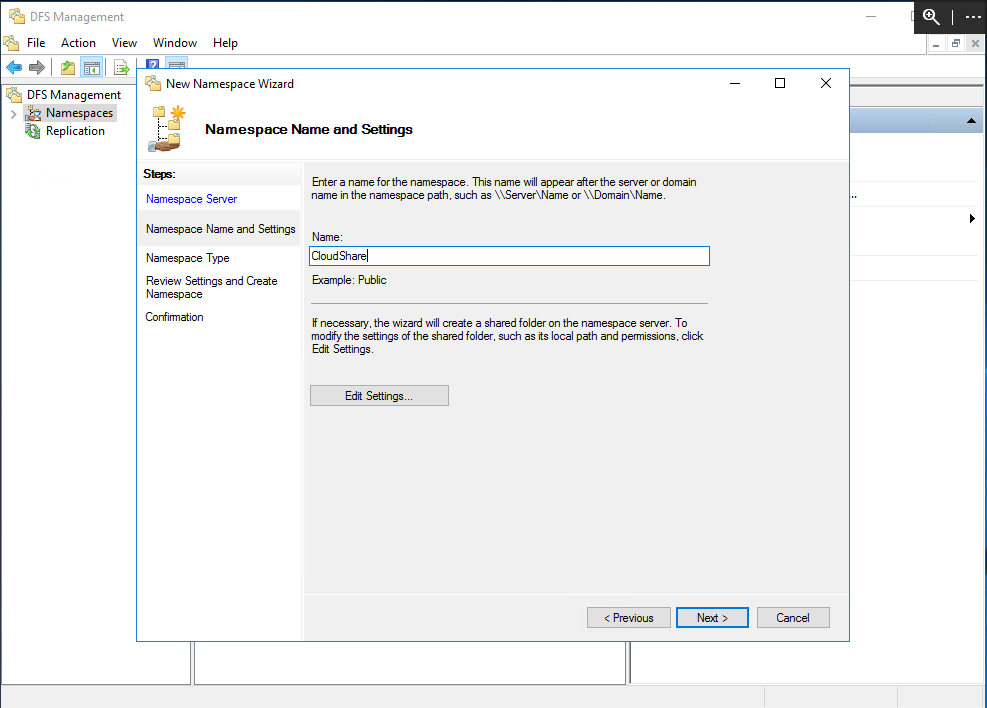The image size is (987, 708).
Task: Toggle the Show/Hide Action Pane icon
Action: [178, 64]
